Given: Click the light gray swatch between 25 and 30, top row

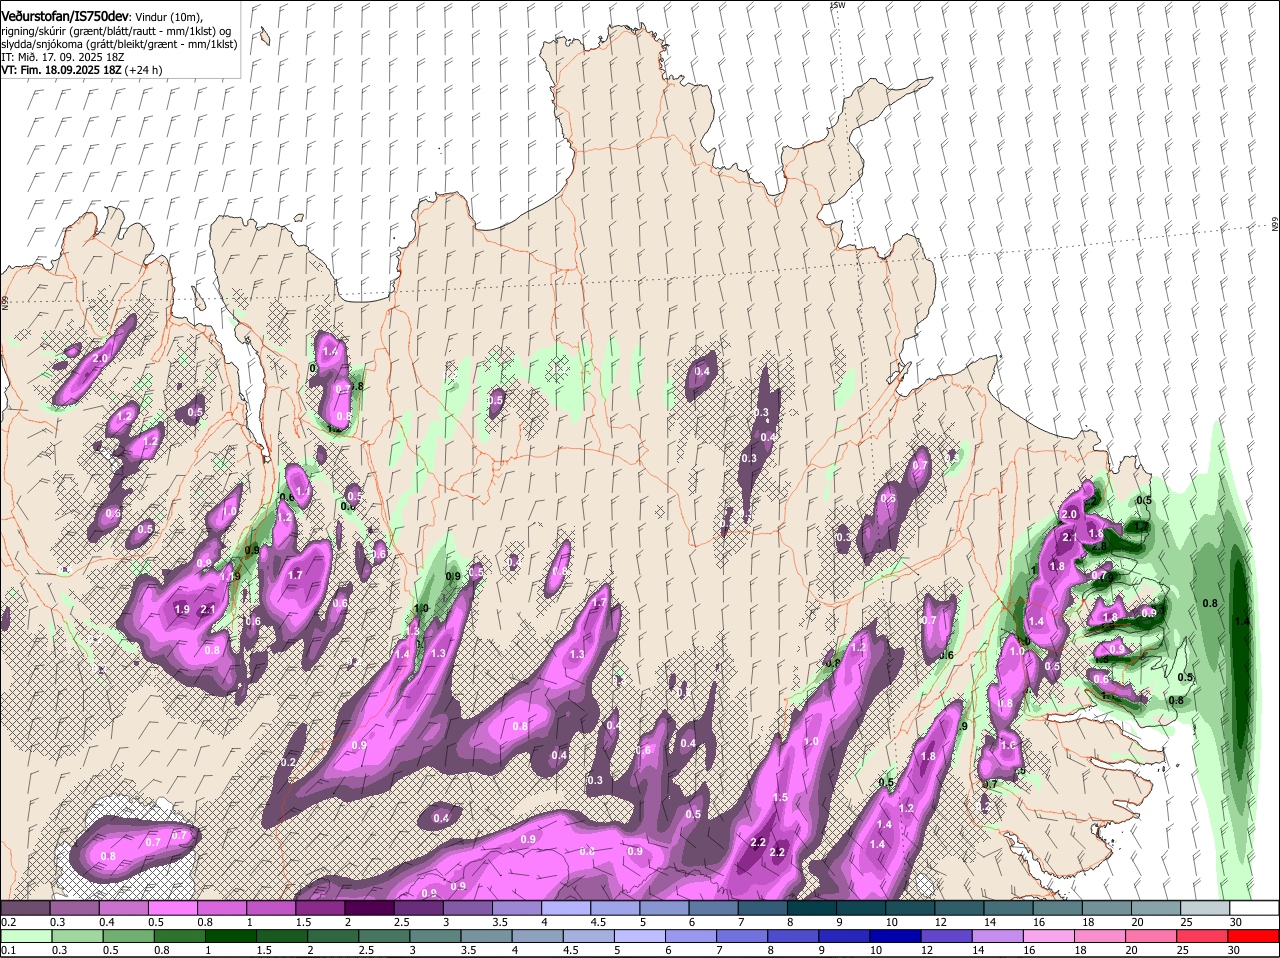Looking at the screenshot, I should pyautogui.click(x=1205, y=908).
